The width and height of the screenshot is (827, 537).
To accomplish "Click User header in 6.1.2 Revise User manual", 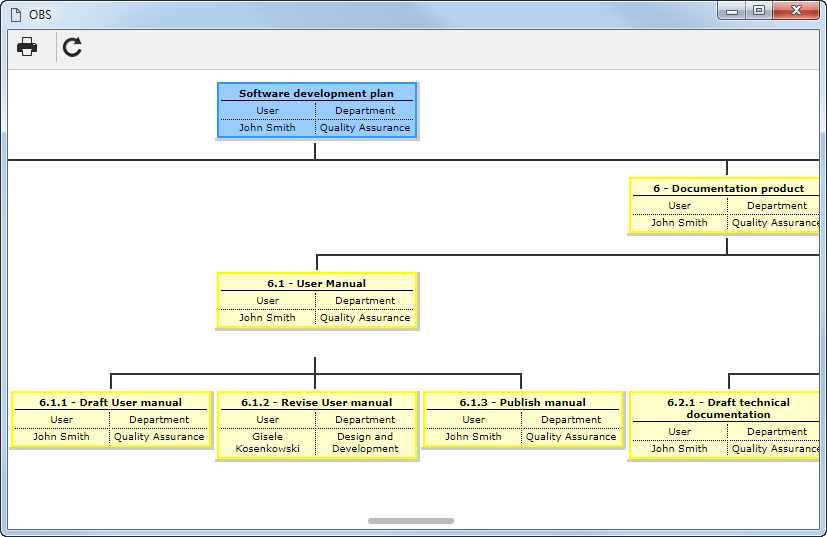I will [267, 420].
